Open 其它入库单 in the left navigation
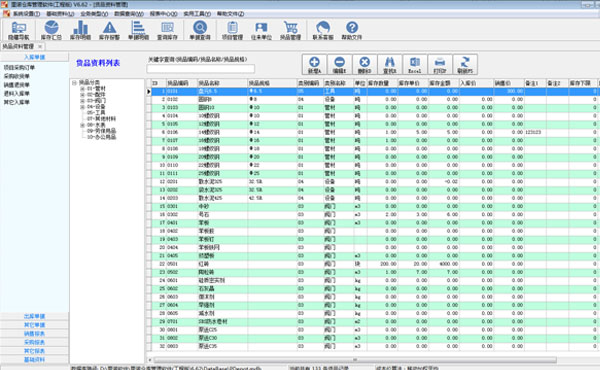600x370 pixels. 16,102
